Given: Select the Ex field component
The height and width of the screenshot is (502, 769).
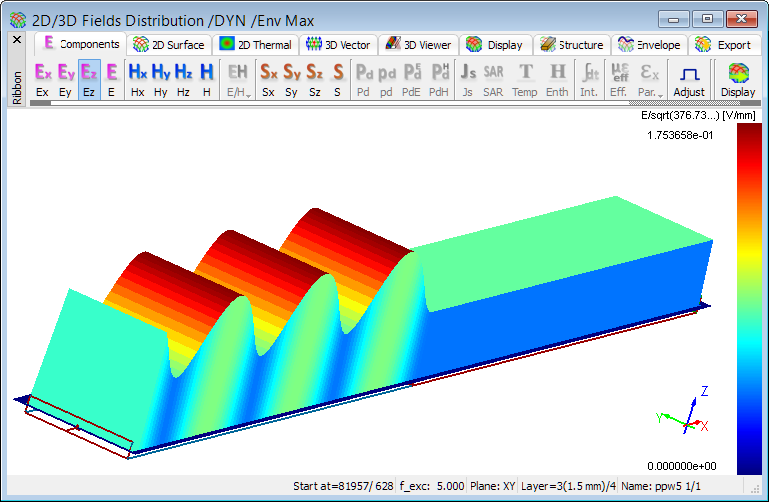Looking at the screenshot, I should coord(42,79).
